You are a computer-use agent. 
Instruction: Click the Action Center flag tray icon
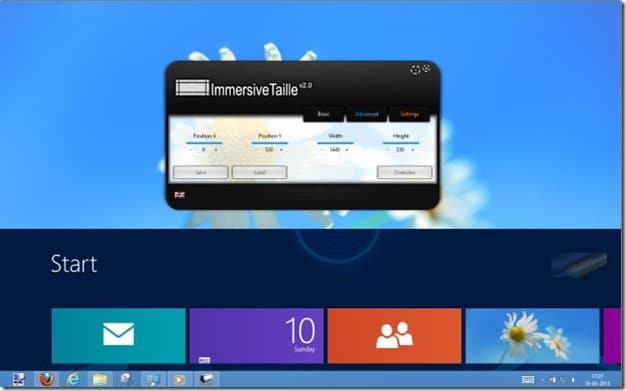553,380
